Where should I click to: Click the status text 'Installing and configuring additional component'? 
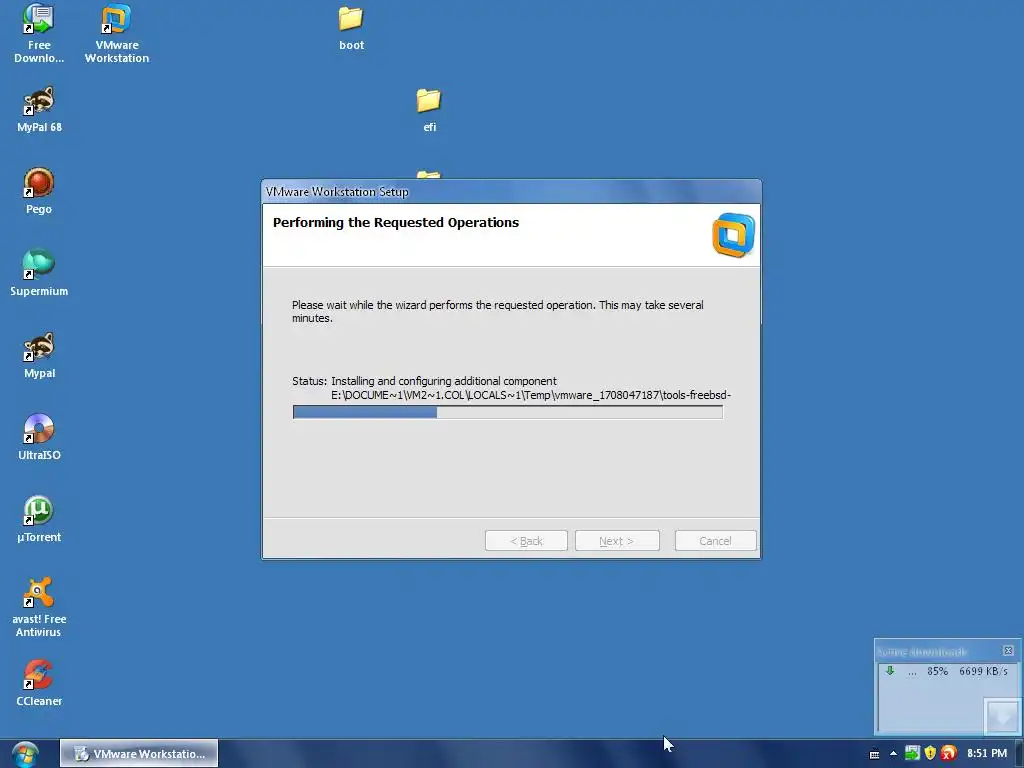tap(443, 381)
